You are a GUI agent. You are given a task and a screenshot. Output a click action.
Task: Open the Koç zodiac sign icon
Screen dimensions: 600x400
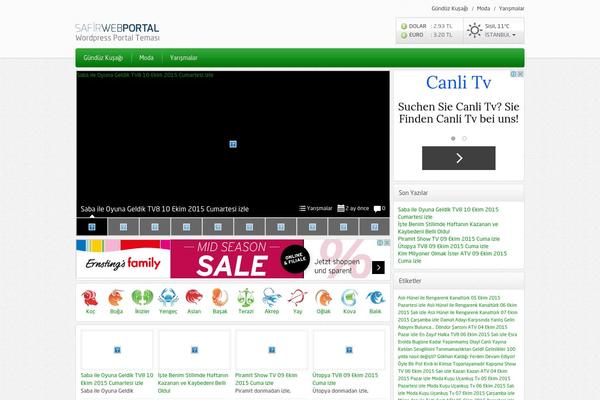tap(90, 298)
